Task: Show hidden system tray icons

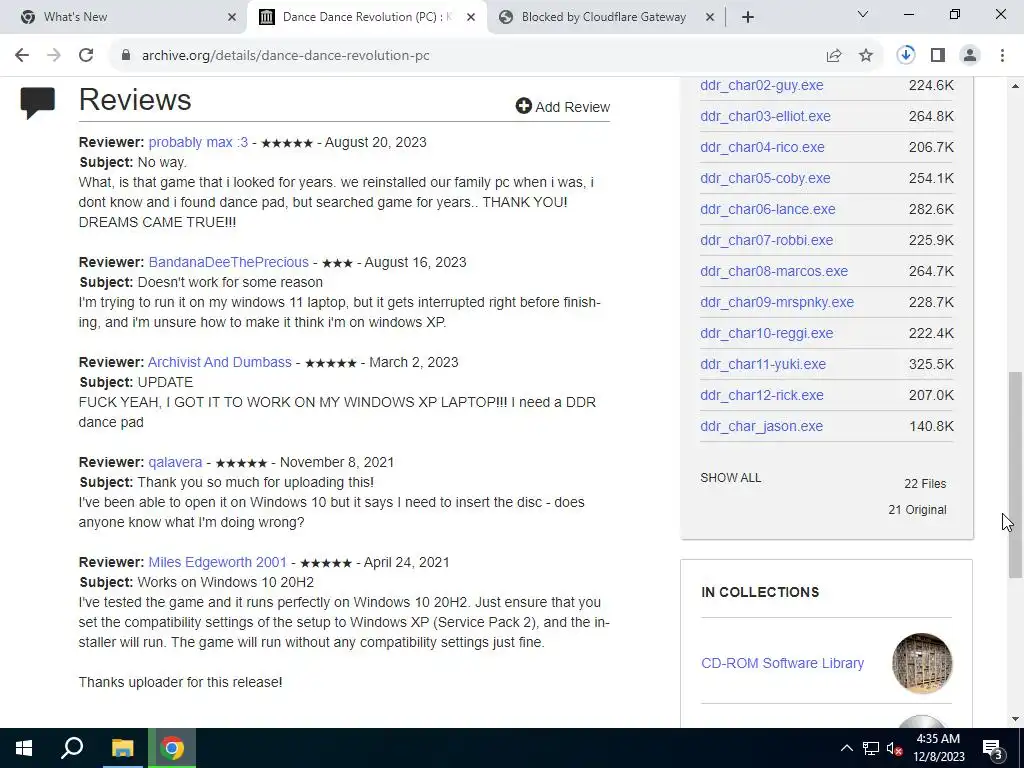Action: coord(846,748)
